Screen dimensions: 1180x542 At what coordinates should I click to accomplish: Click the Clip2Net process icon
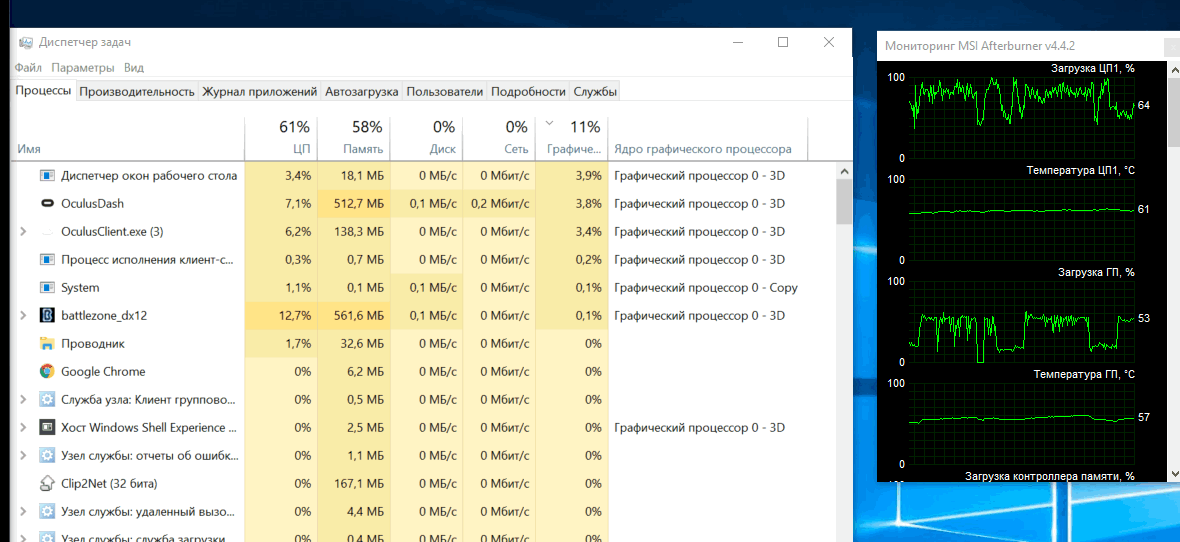47,483
